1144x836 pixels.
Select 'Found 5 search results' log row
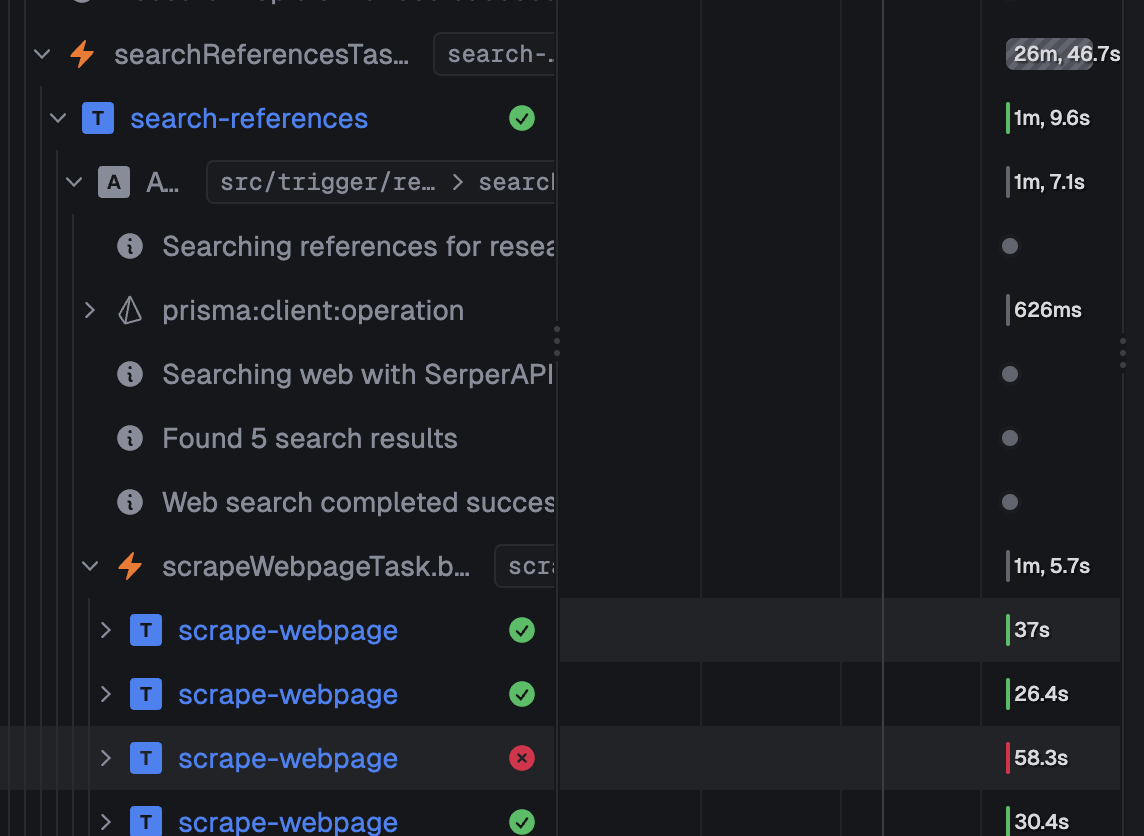click(310, 438)
